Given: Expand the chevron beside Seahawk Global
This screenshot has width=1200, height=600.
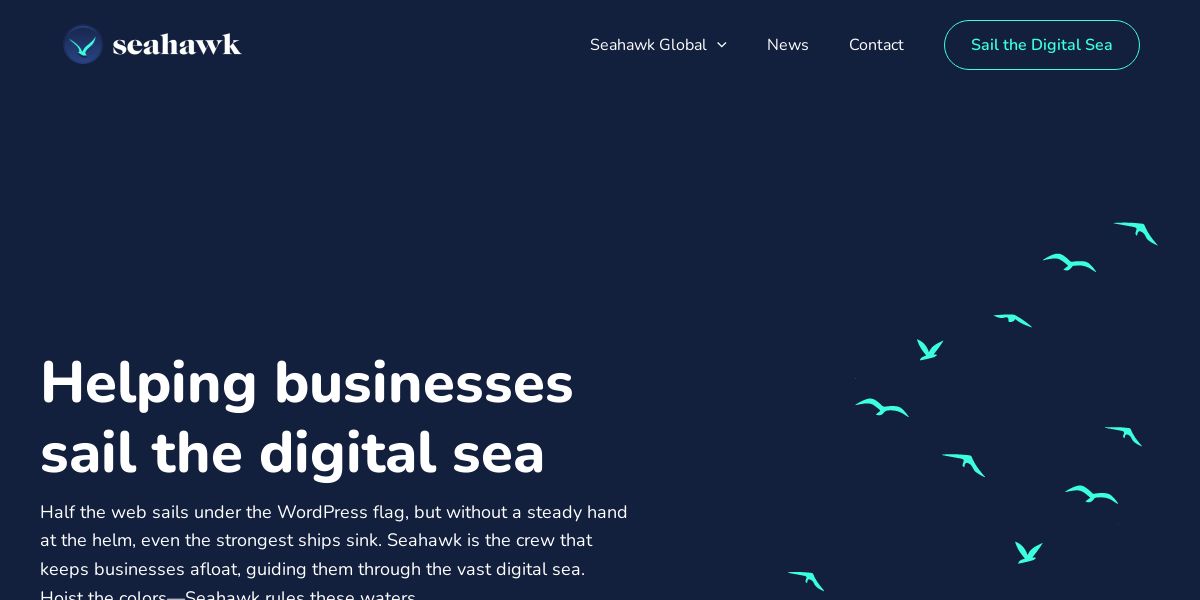Looking at the screenshot, I should (721, 45).
